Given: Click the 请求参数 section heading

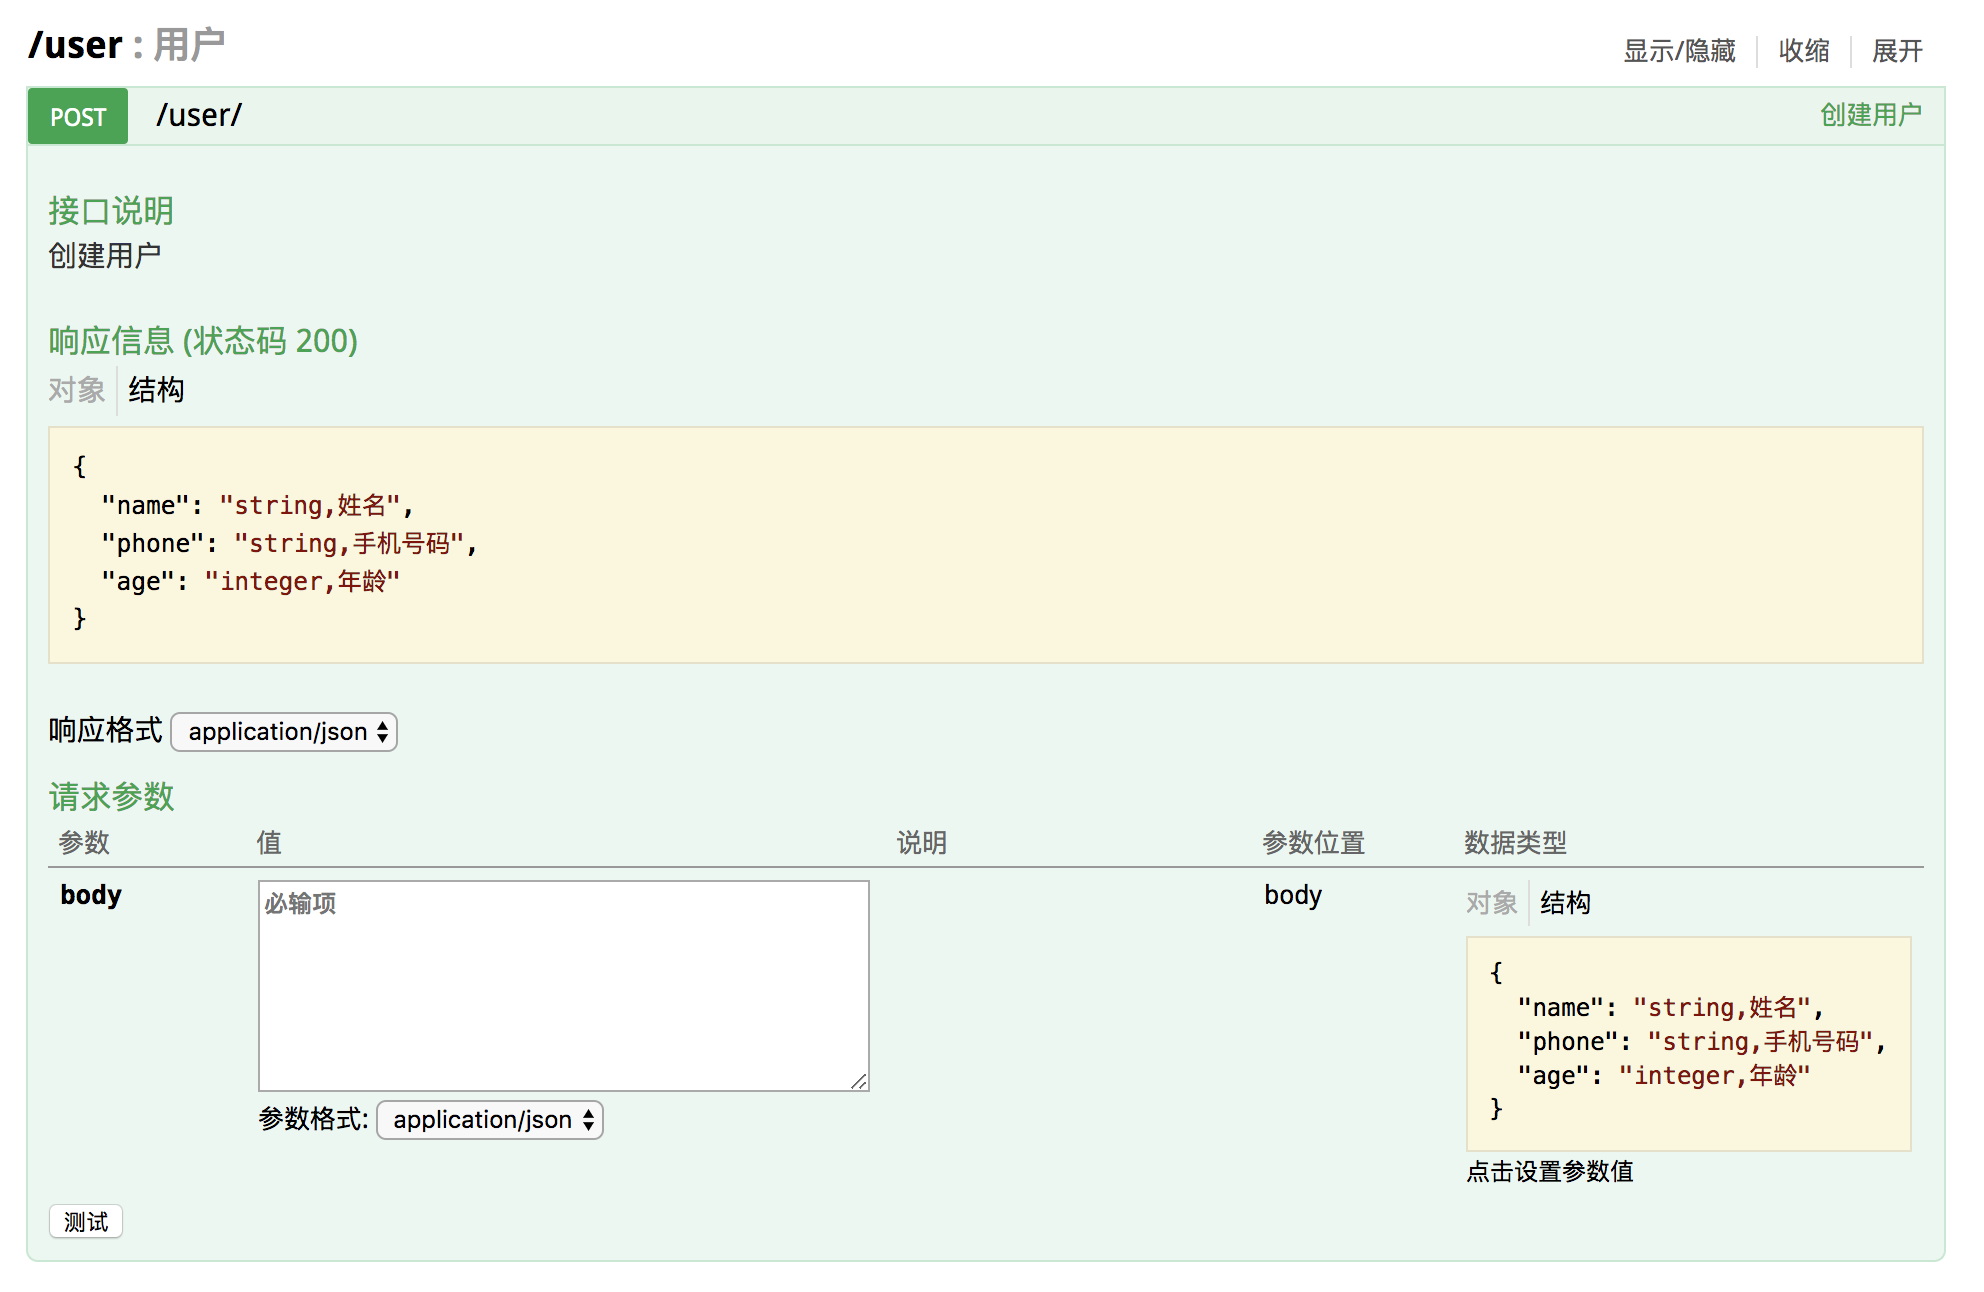Looking at the screenshot, I should 112,797.
